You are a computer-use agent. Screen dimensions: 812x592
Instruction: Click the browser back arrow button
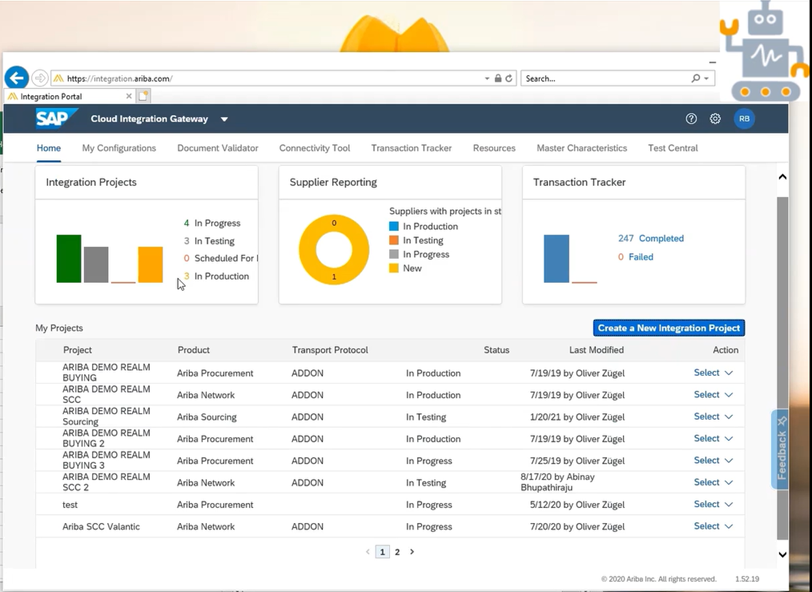pos(16,78)
